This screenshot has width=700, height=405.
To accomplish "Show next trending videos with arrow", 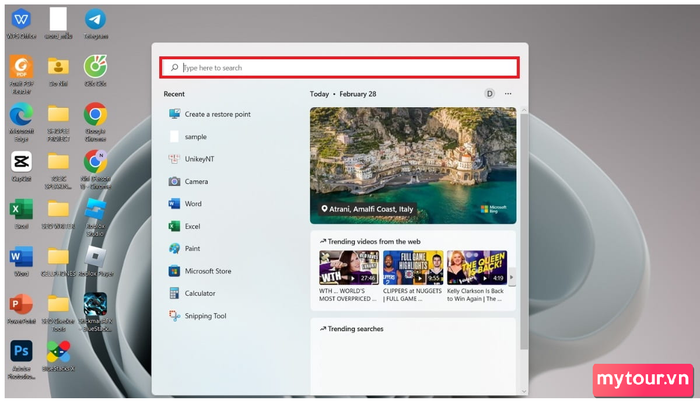I will 512,277.
